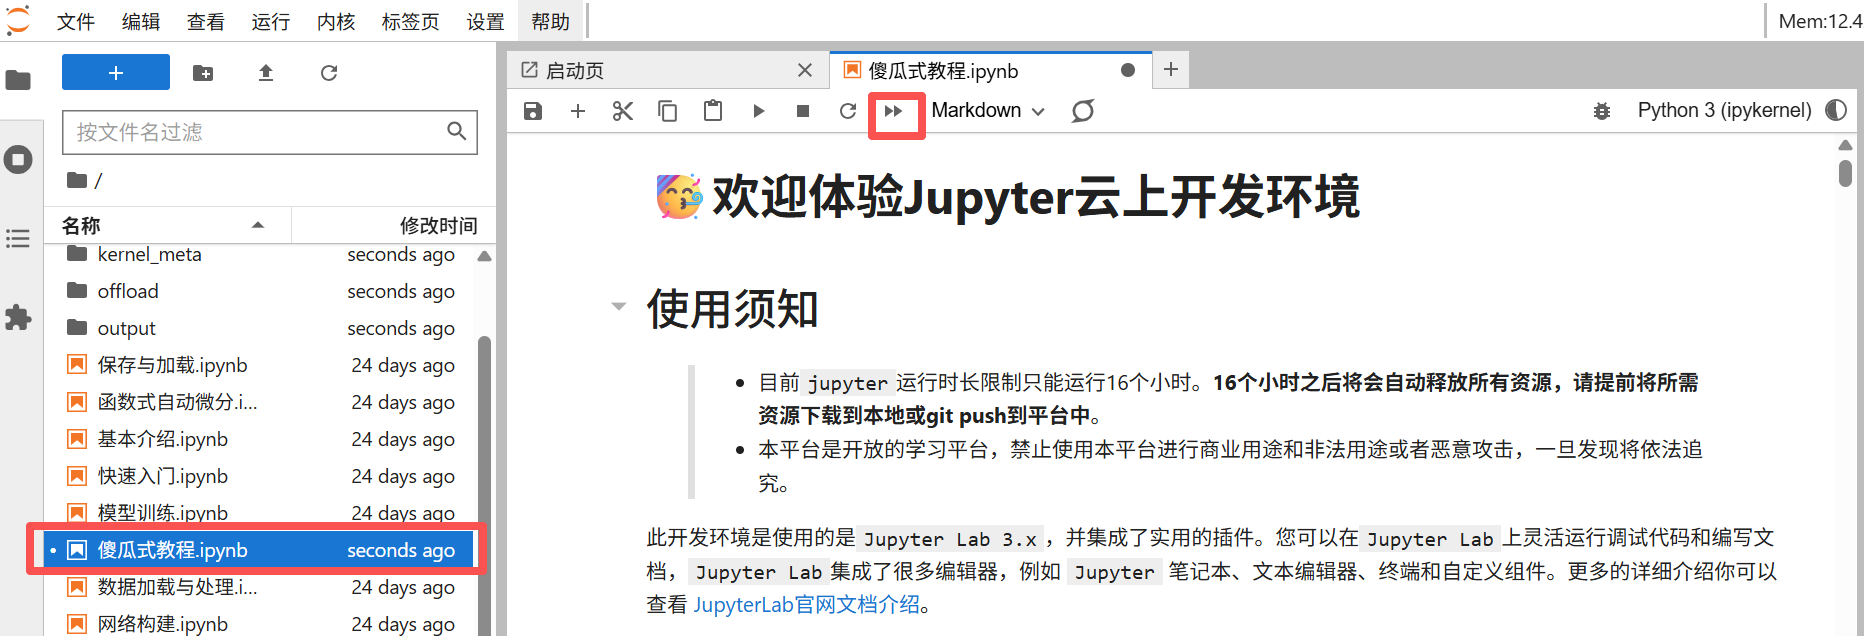This screenshot has width=1864, height=636.
Task: Open the 帮助 menu
Action: coord(551,21)
